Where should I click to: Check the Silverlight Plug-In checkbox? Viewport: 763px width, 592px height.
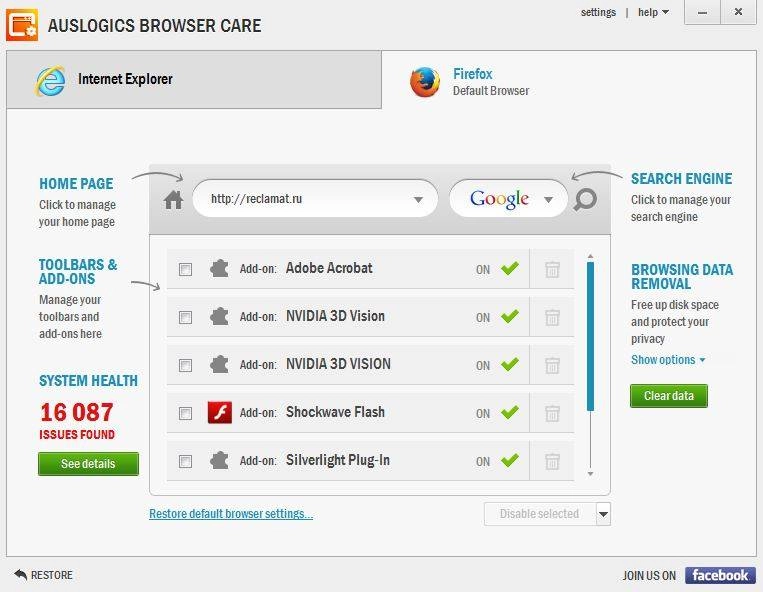[185, 461]
